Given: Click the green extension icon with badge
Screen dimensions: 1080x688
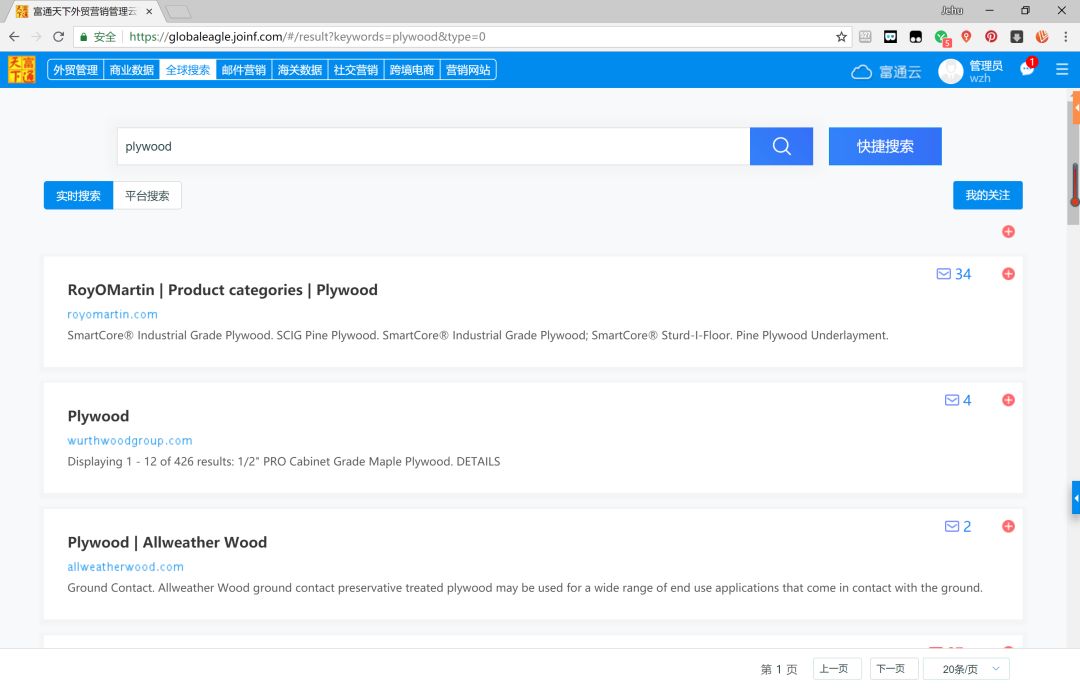Looking at the screenshot, I should [x=942, y=38].
